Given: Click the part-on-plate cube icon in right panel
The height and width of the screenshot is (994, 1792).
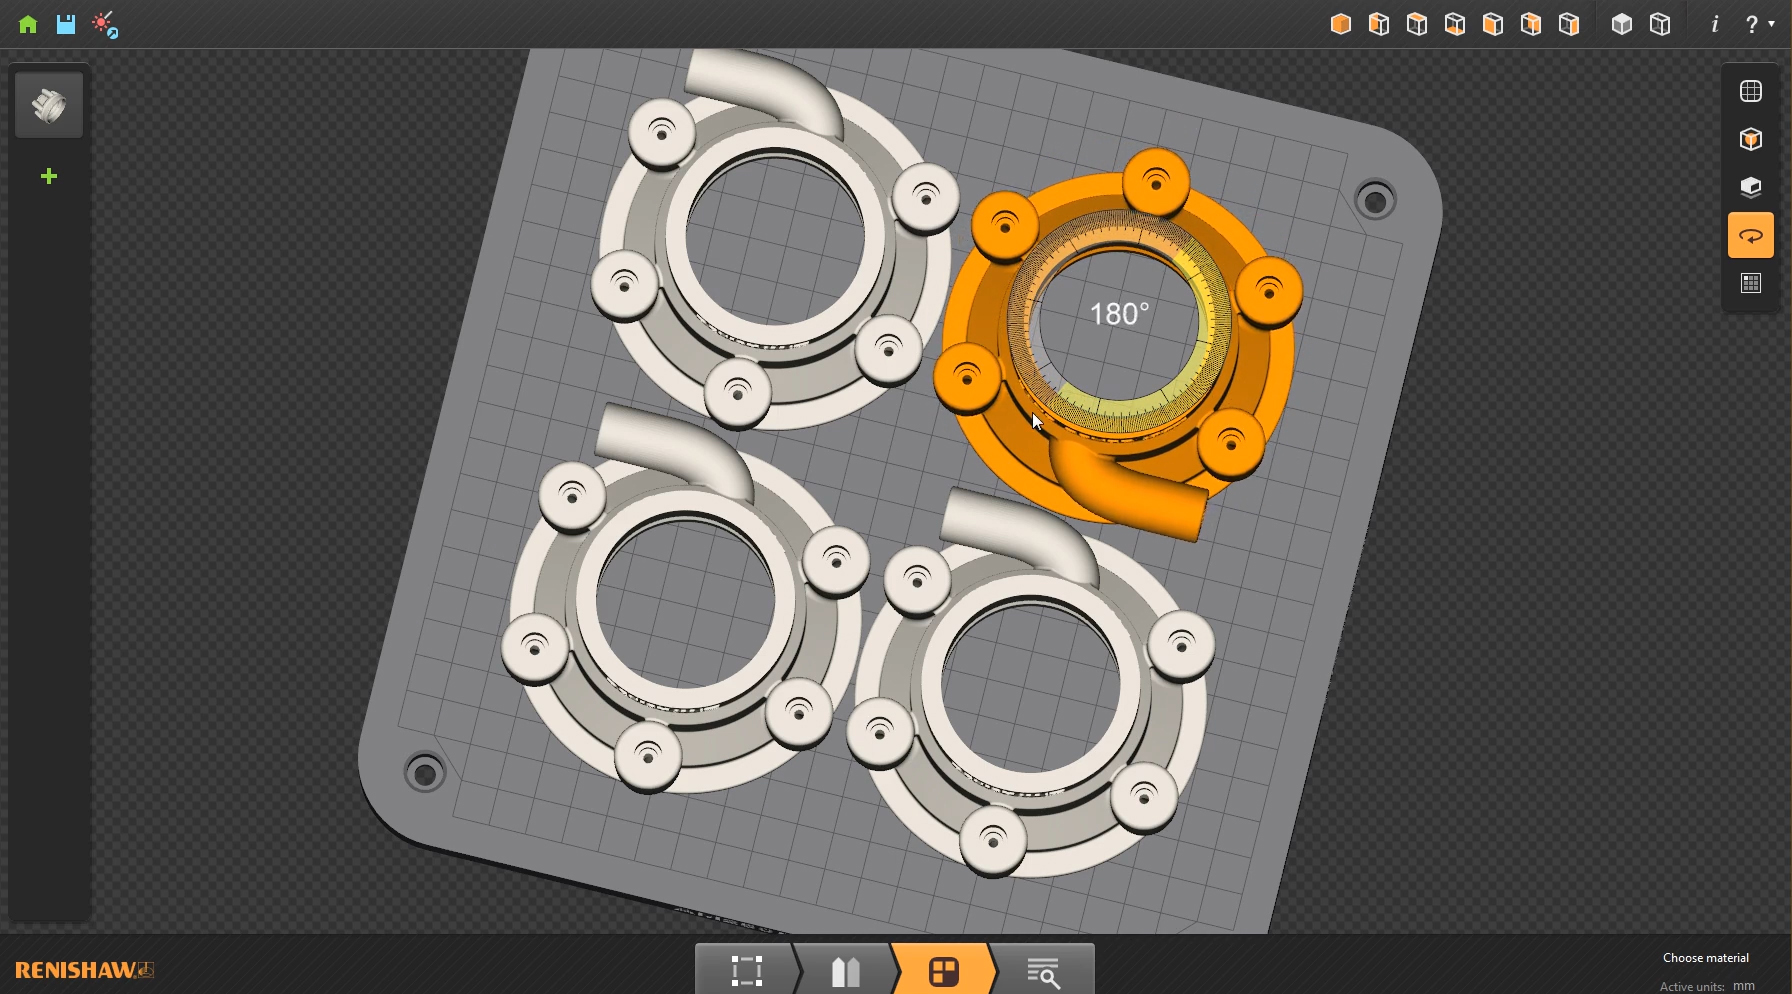Looking at the screenshot, I should 1750,139.
